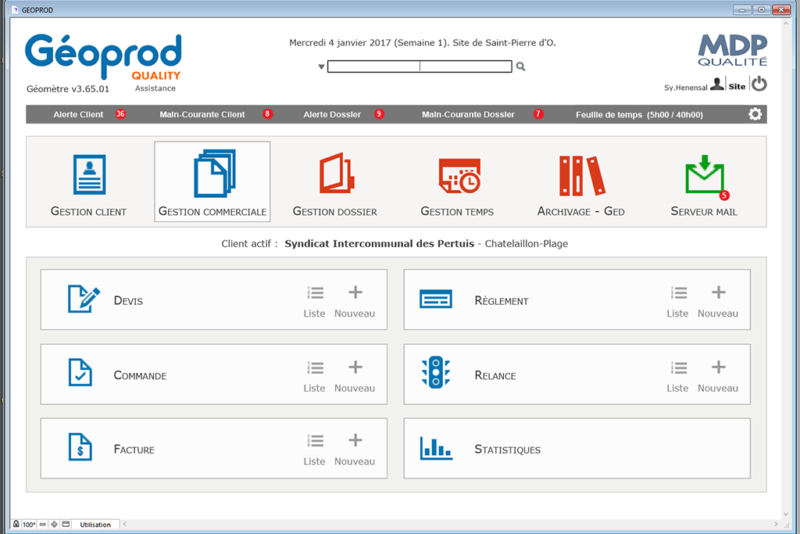Open the Utilisation layout dropdown
The width and height of the screenshot is (800, 534).
pos(97,524)
